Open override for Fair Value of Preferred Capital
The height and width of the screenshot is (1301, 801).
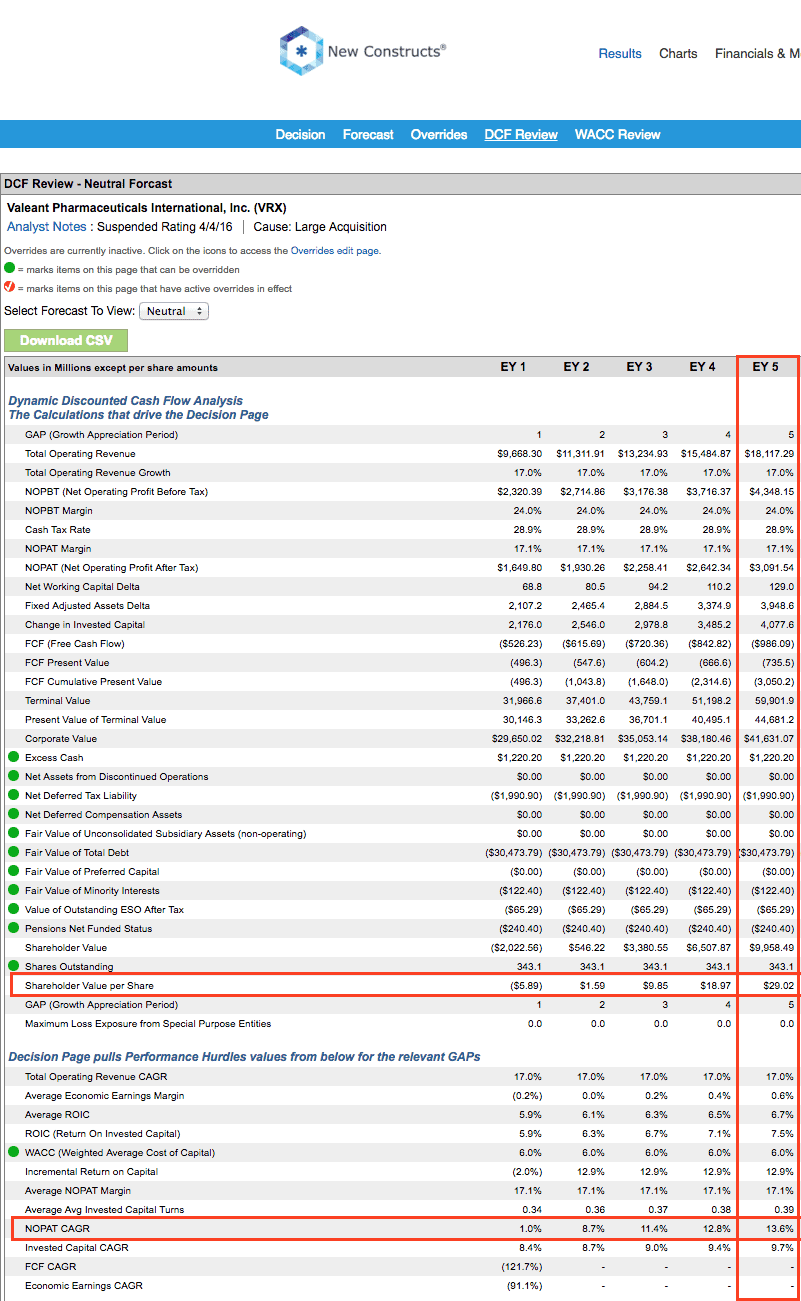point(13,871)
